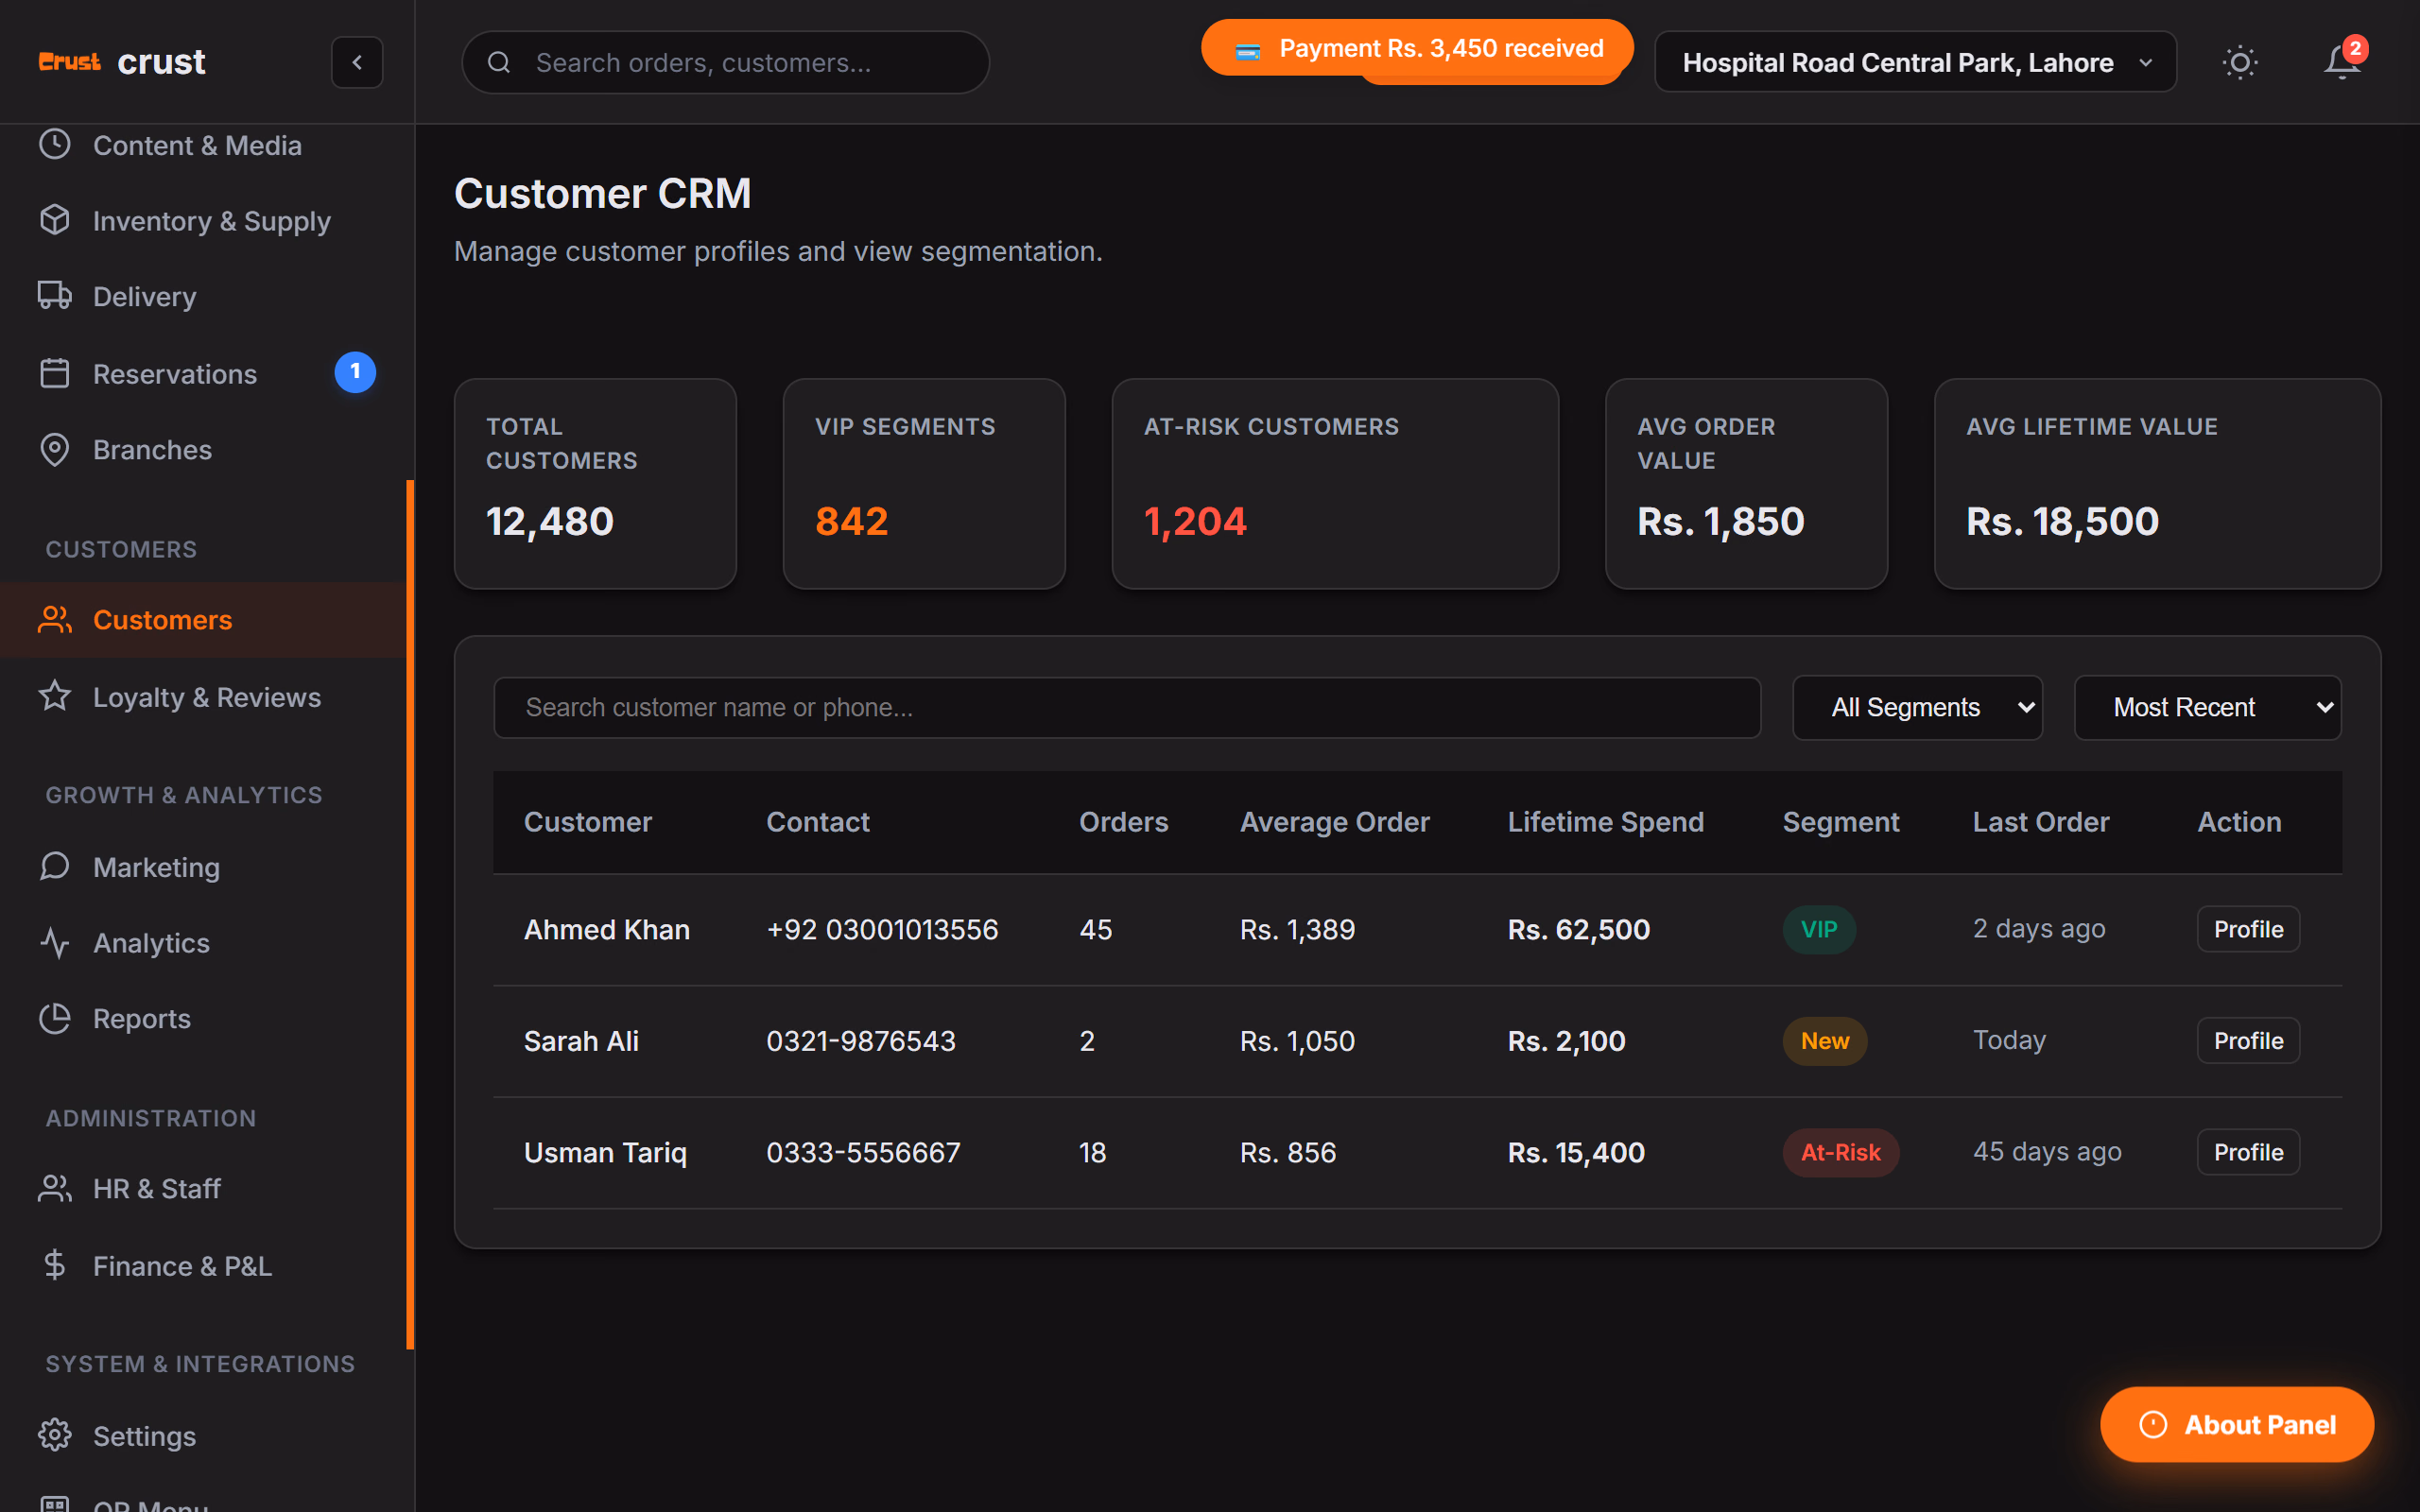Viewport: 2420px width, 1512px height.
Task: Open the All Segments filter dropdown
Action: pos(1917,707)
